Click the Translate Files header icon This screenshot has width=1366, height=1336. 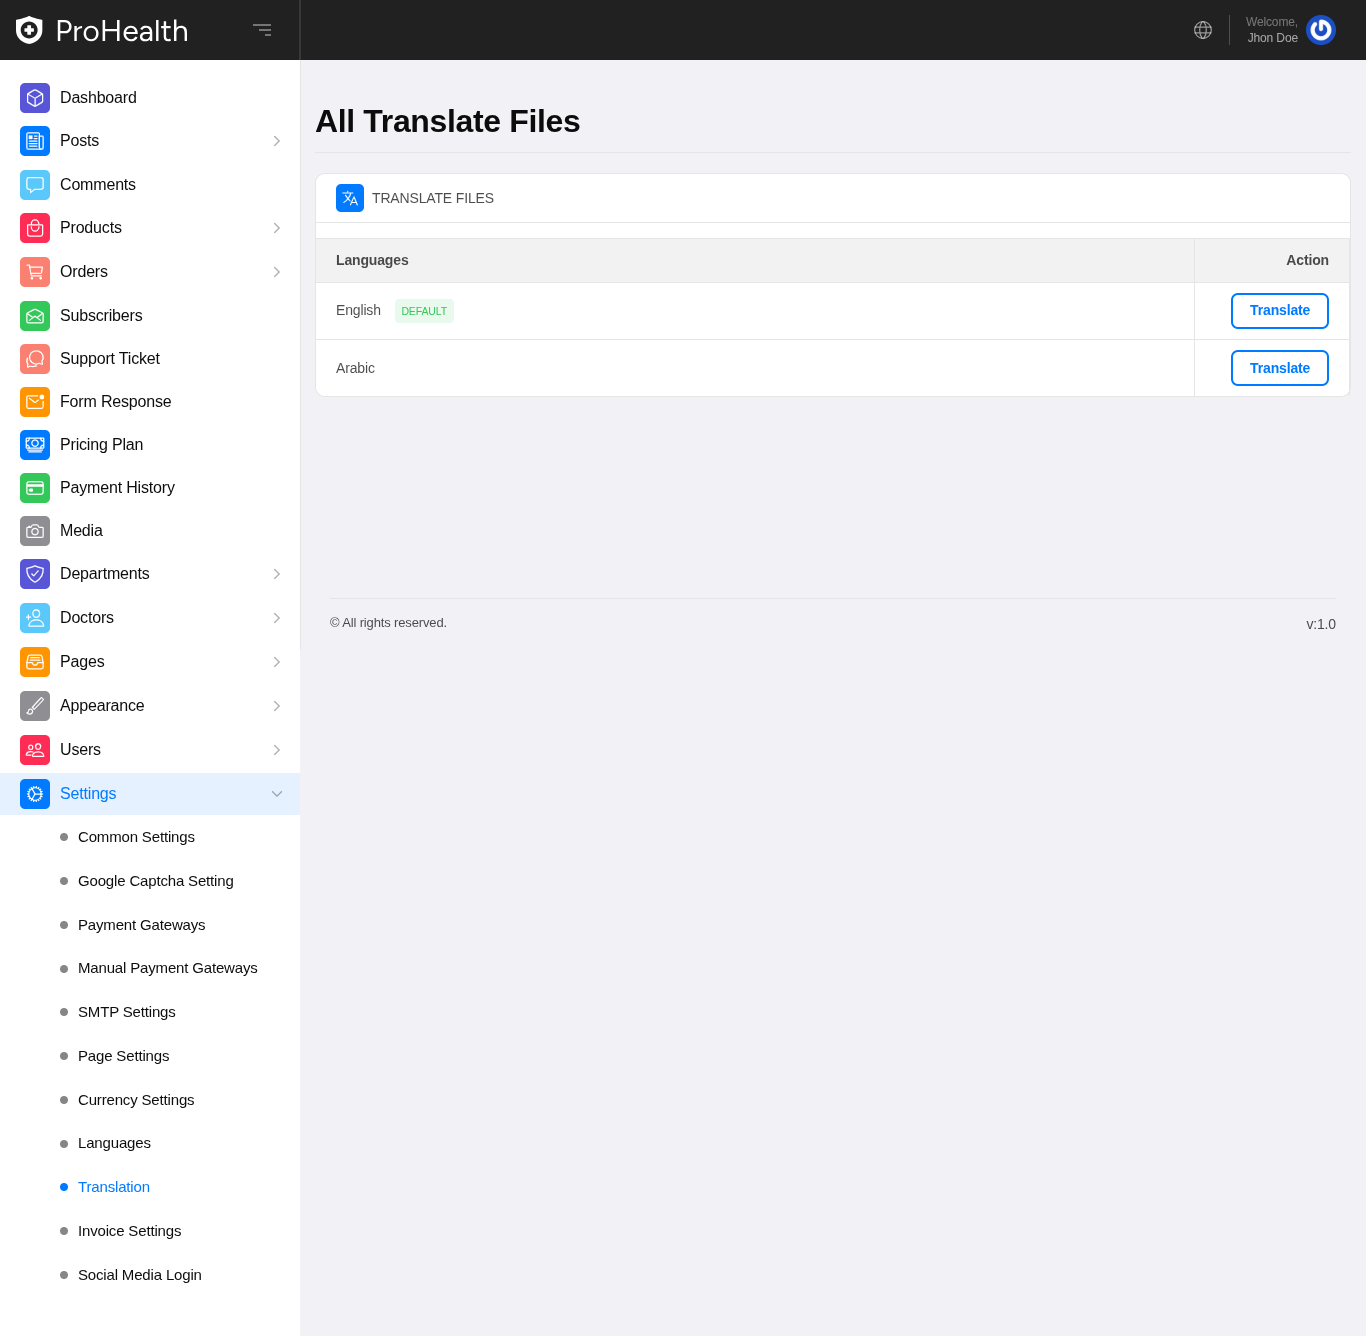pyautogui.click(x=350, y=198)
